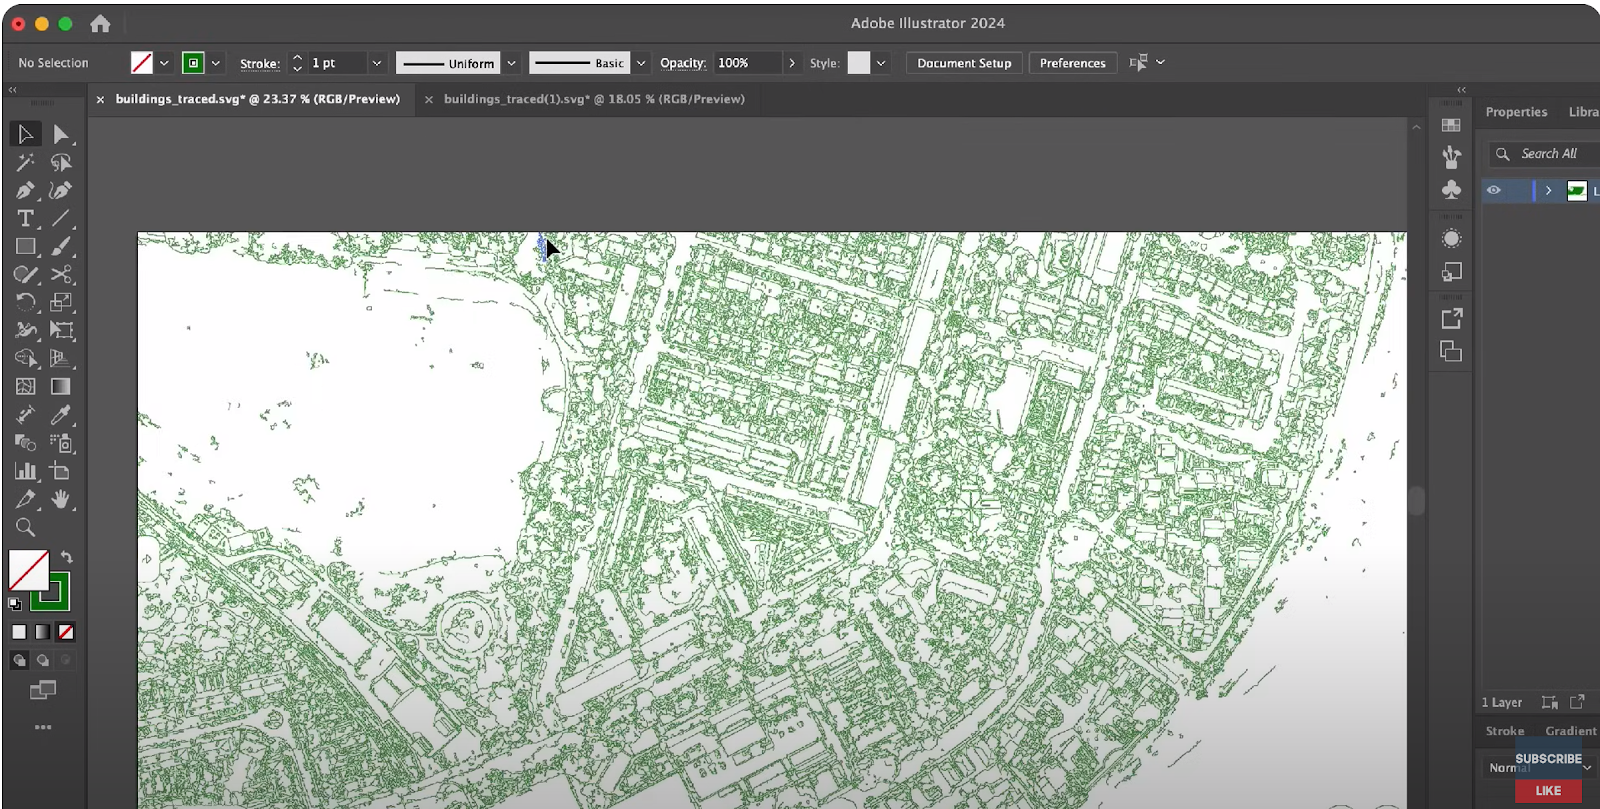This screenshot has width=1600, height=809.
Task: Click the Document Setup button
Action: 963,63
